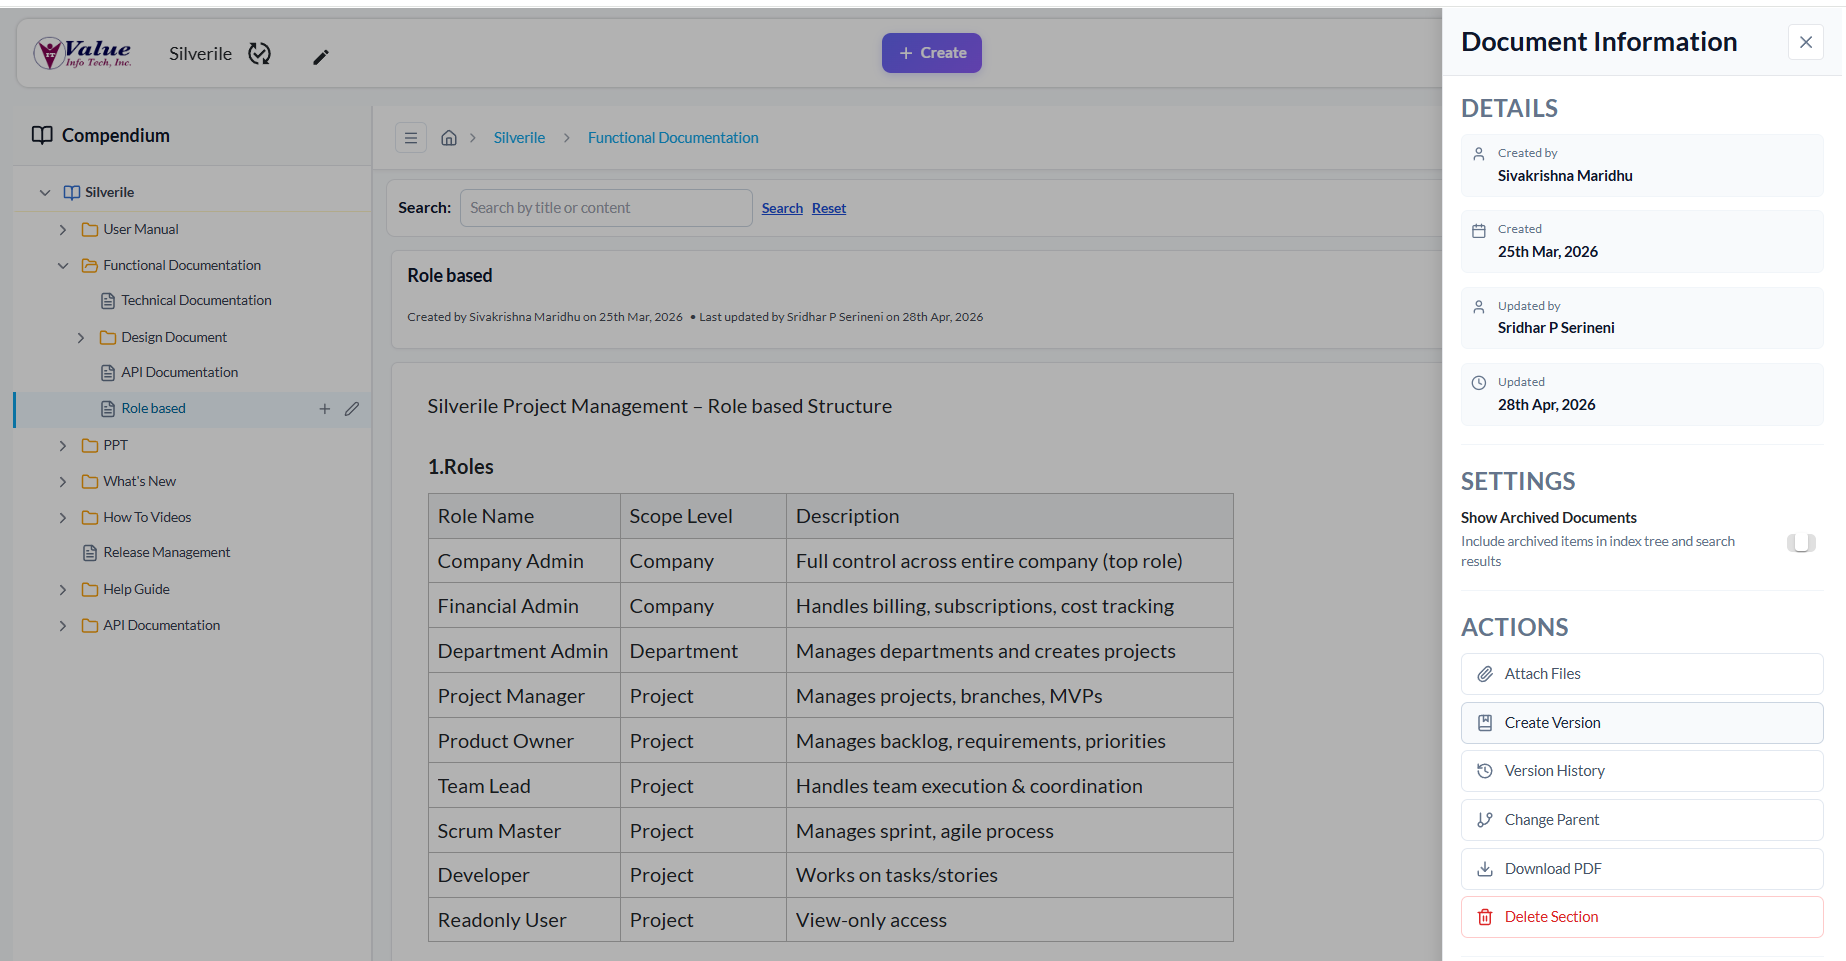
Task: Click the Created calendar icon
Action: point(1479,231)
